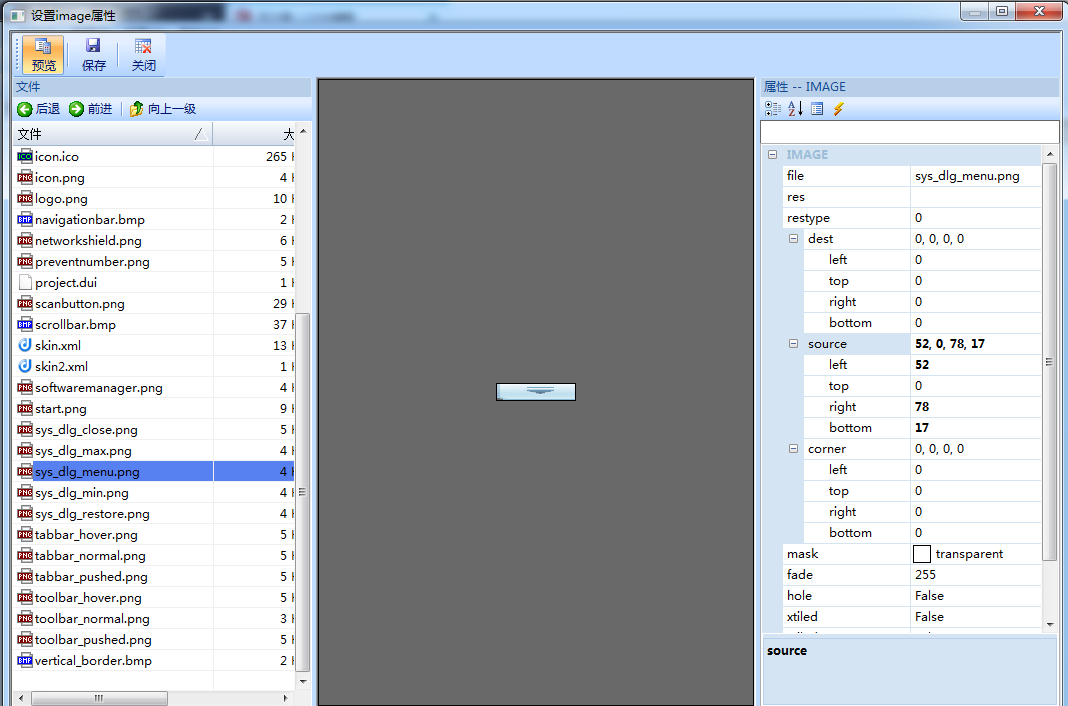
Task: Click the alphabetical A-Z sort icon
Action: coord(792,108)
